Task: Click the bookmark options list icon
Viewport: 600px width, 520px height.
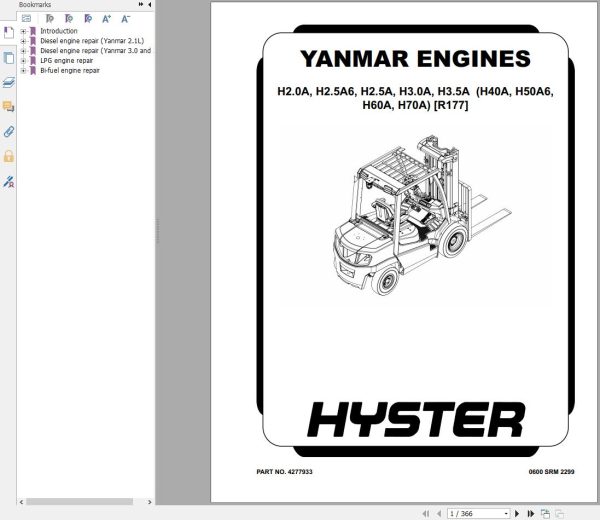Action: (26, 18)
